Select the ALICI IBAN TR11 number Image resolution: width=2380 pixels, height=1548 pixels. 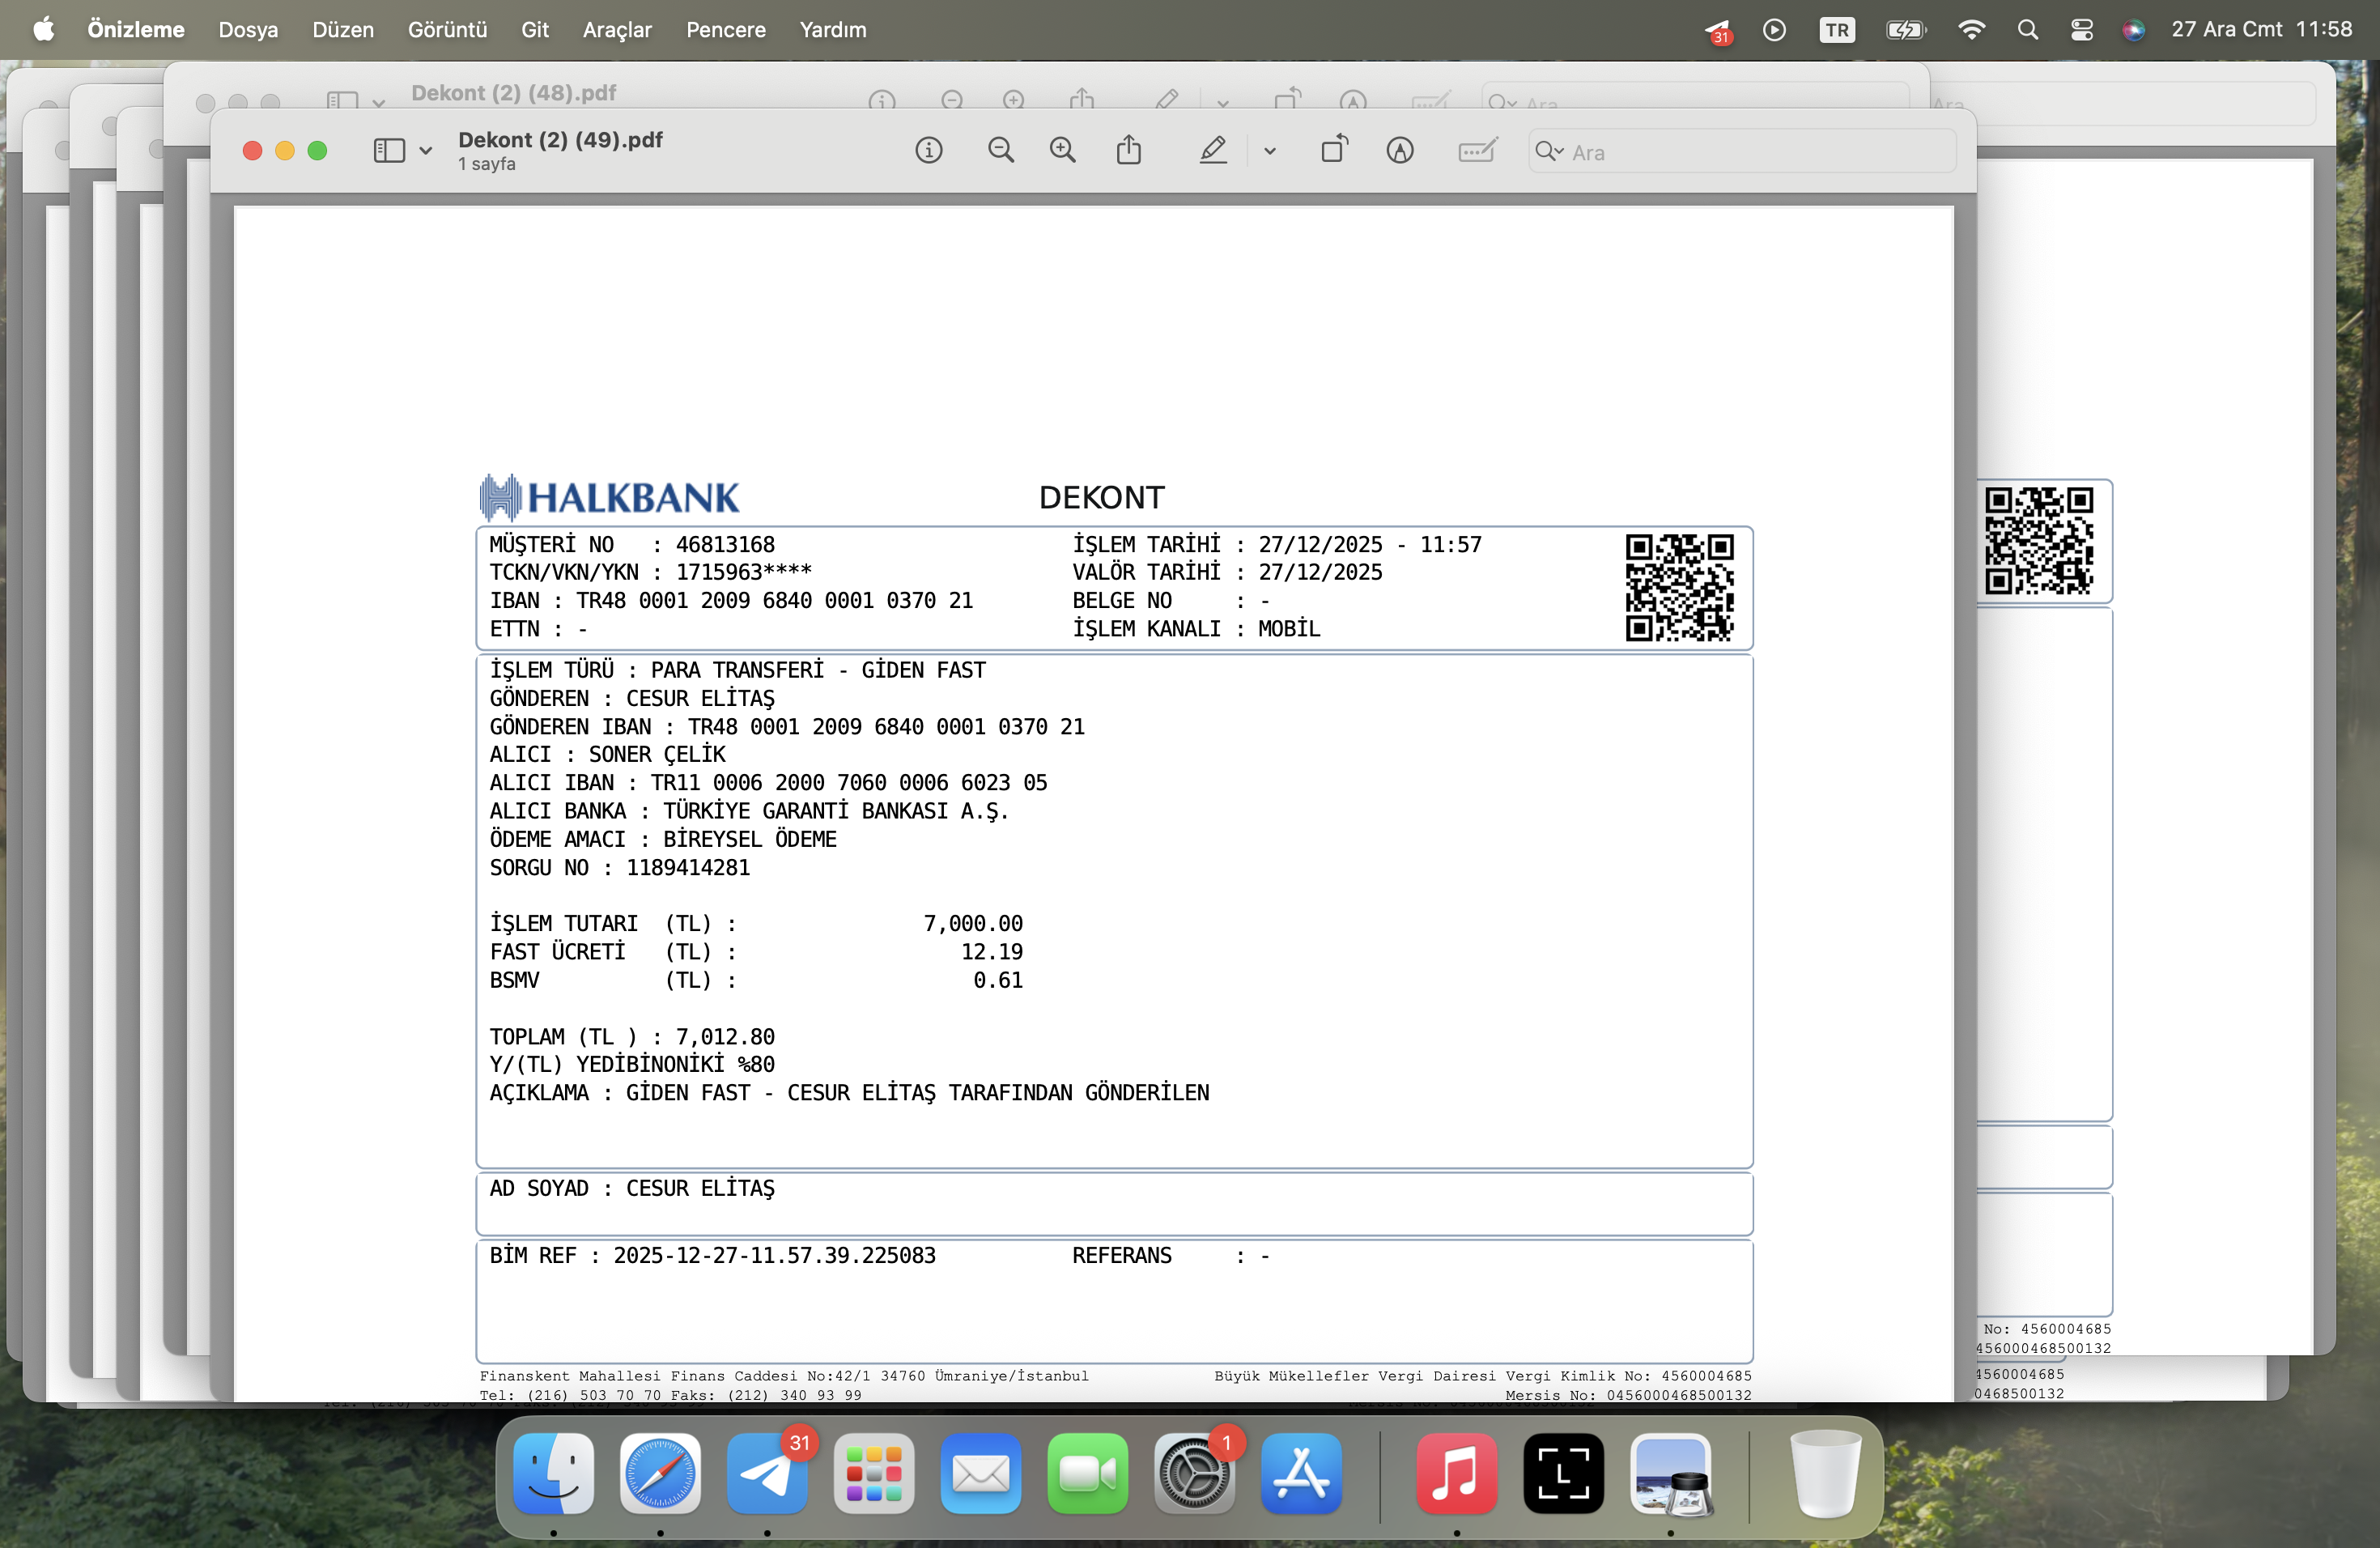pyautogui.click(x=849, y=783)
